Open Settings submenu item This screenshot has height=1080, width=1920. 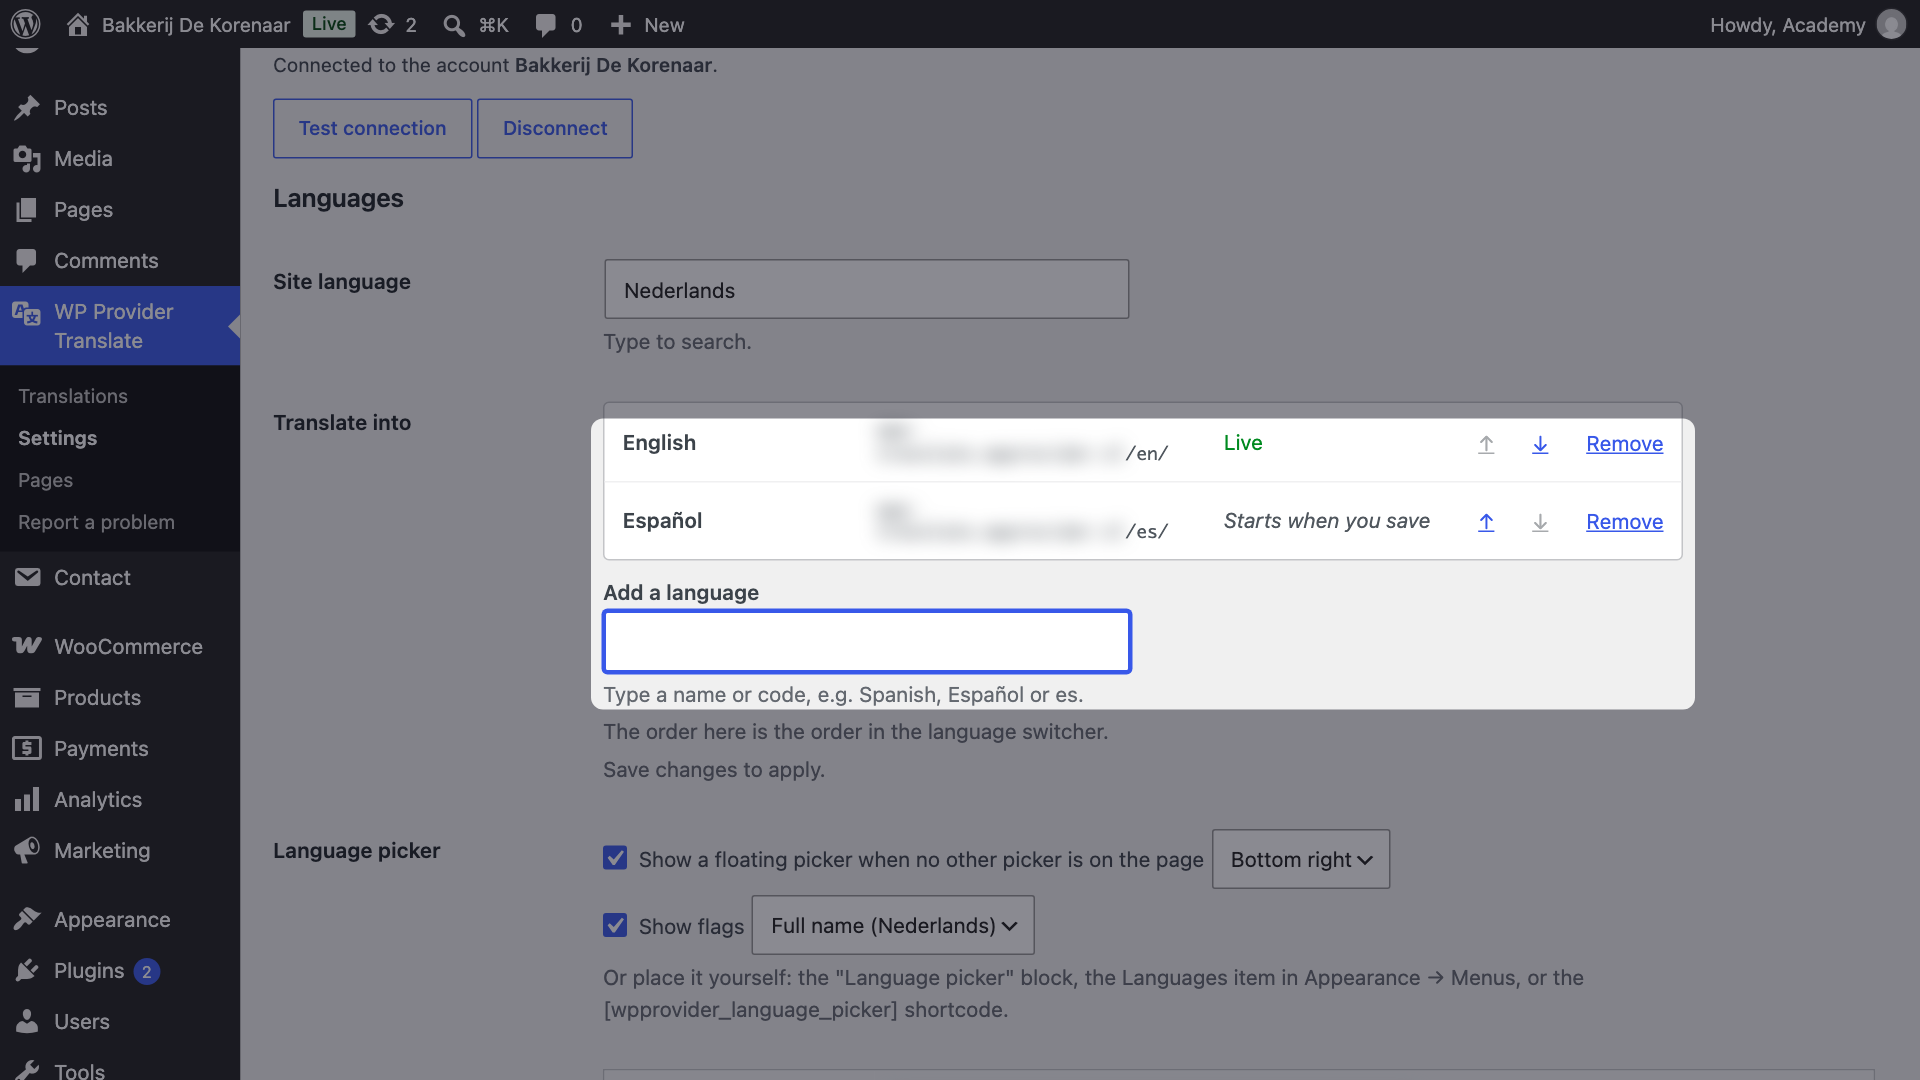tap(58, 438)
